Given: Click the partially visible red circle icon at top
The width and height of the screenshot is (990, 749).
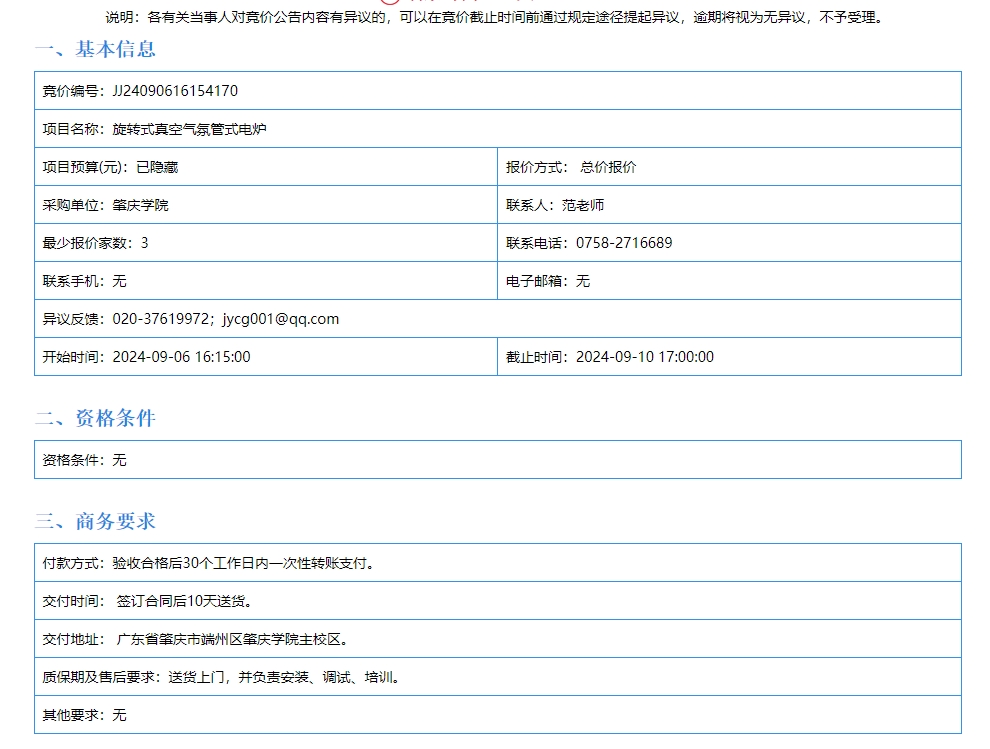Looking at the screenshot, I should tap(390, 2).
